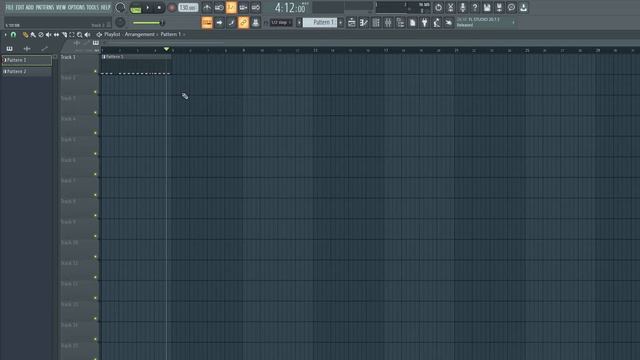Open pattern selector left arrow menu
The image size is (640, 360).
[299, 22]
